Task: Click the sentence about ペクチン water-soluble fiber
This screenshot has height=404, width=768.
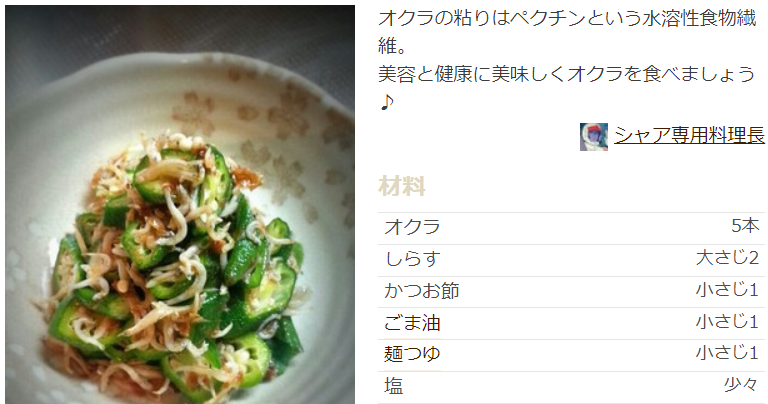Action: (567, 32)
